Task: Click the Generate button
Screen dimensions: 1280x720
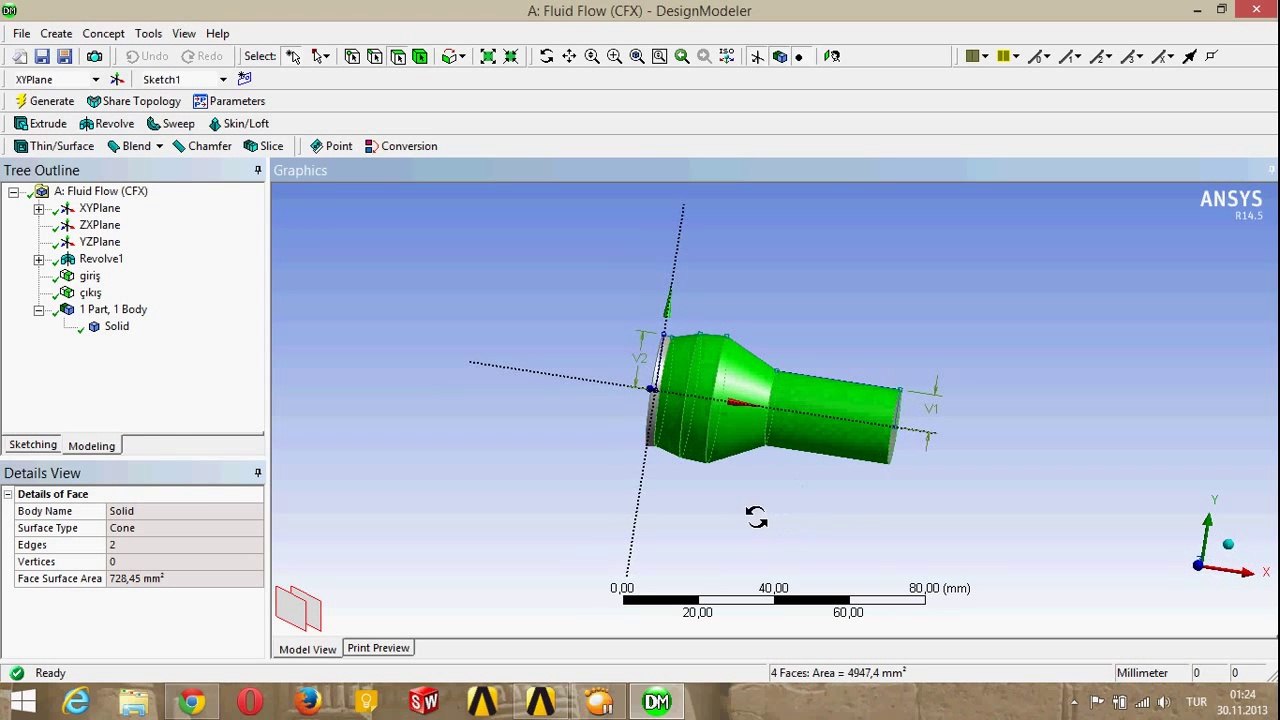Action: point(44,101)
